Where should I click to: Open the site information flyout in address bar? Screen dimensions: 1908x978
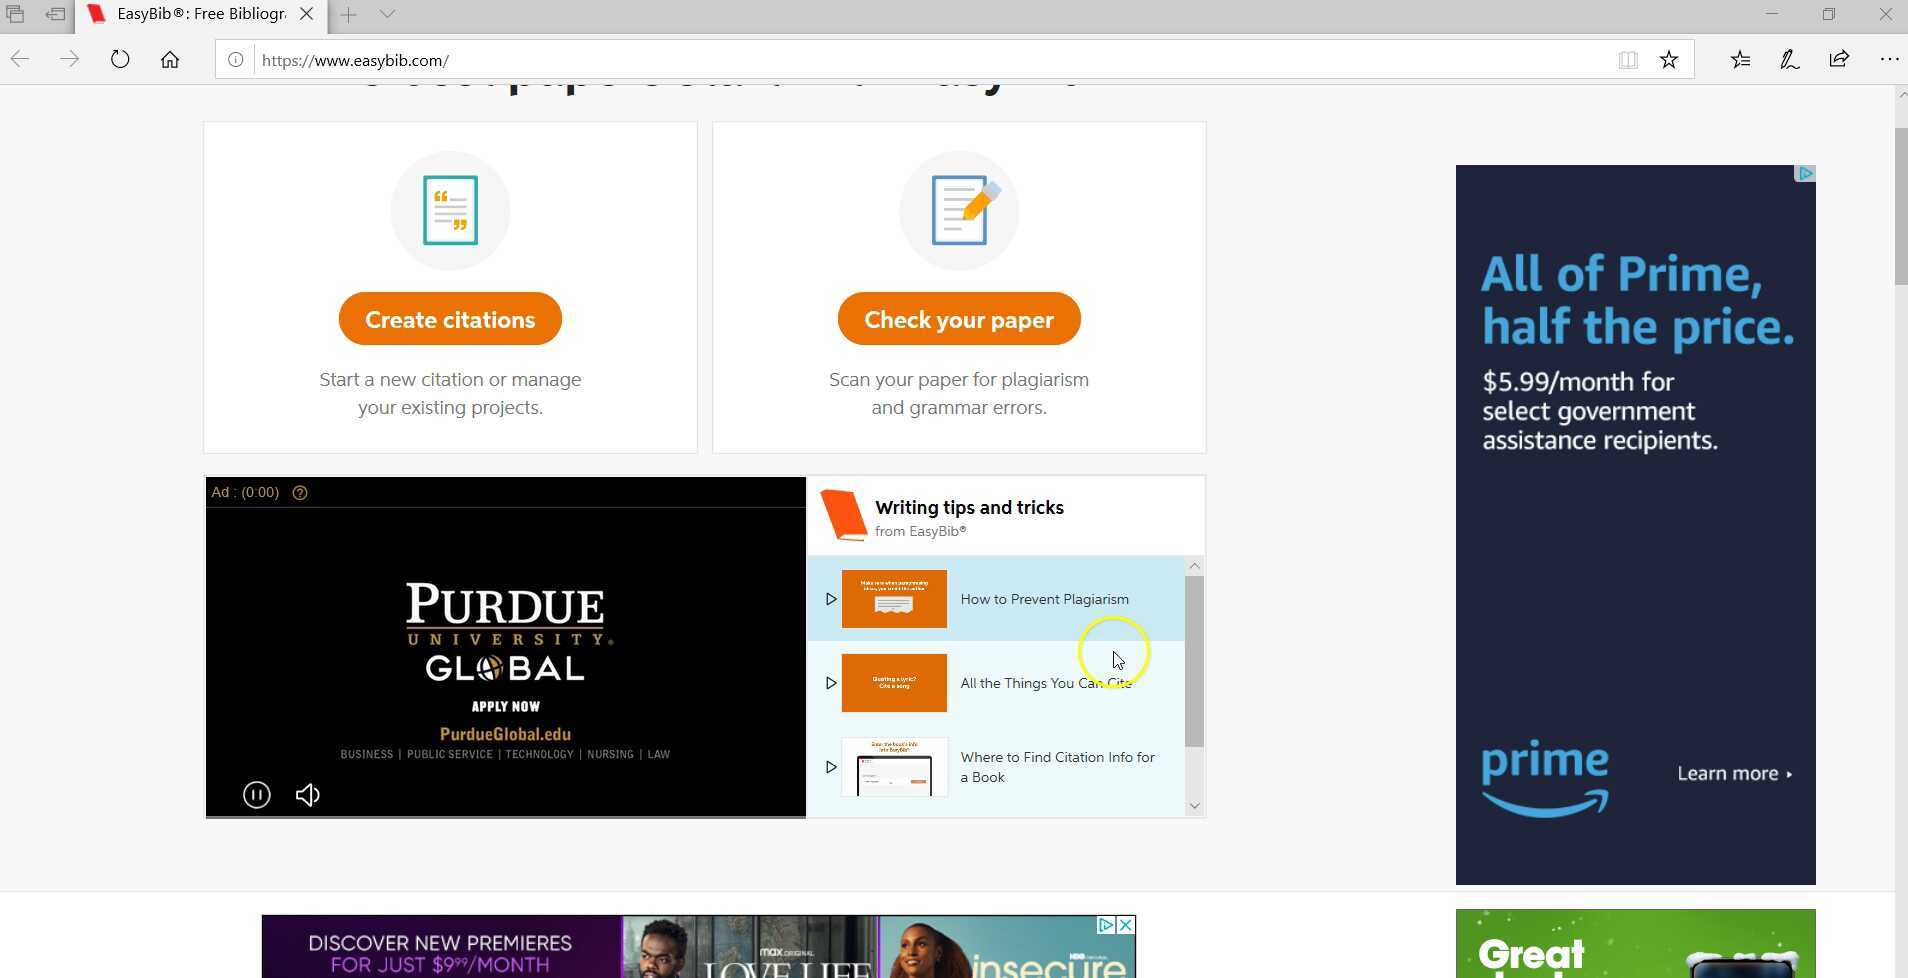[235, 59]
